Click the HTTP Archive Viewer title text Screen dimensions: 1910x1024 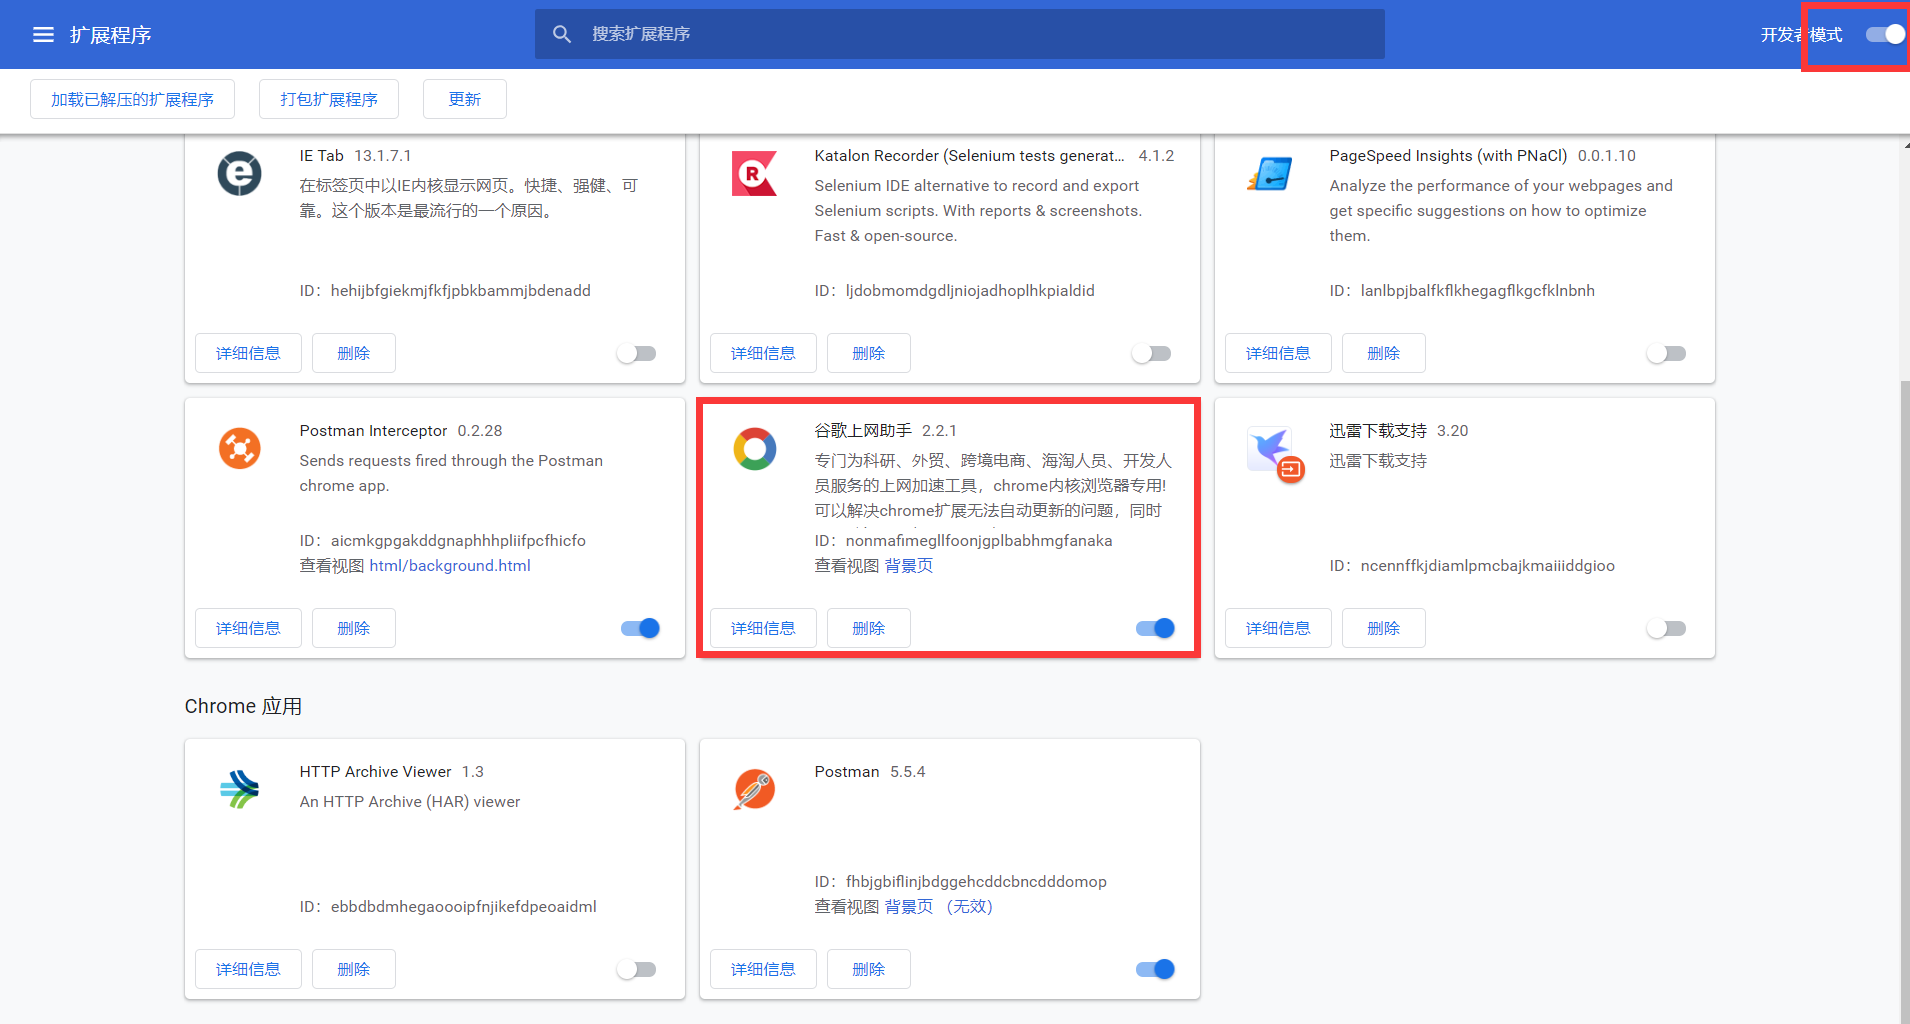tap(375, 772)
